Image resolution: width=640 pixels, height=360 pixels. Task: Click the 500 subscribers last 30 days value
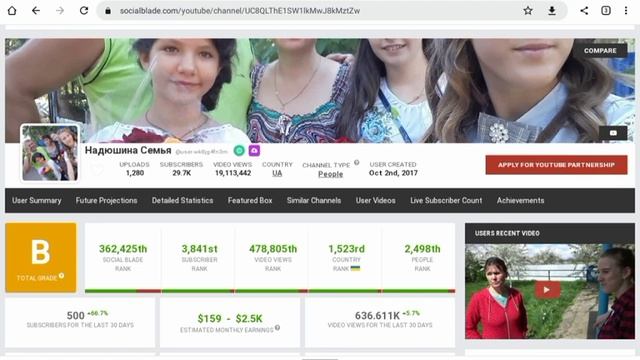pyautogui.click(x=76, y=316)
